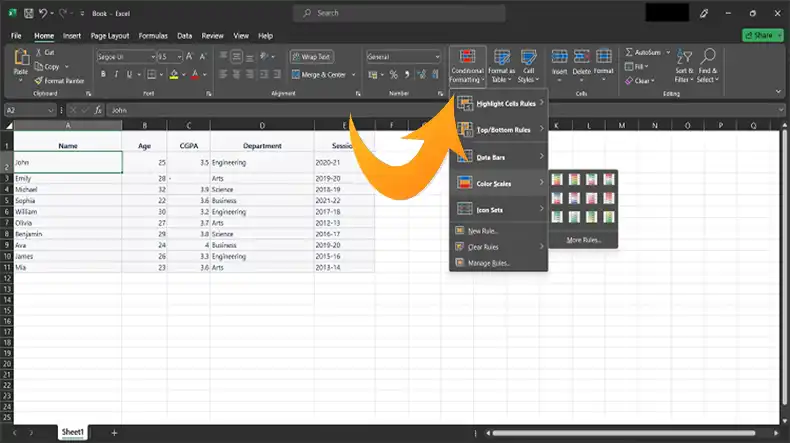Click the Insert Function fx icon

click(98, 110)
